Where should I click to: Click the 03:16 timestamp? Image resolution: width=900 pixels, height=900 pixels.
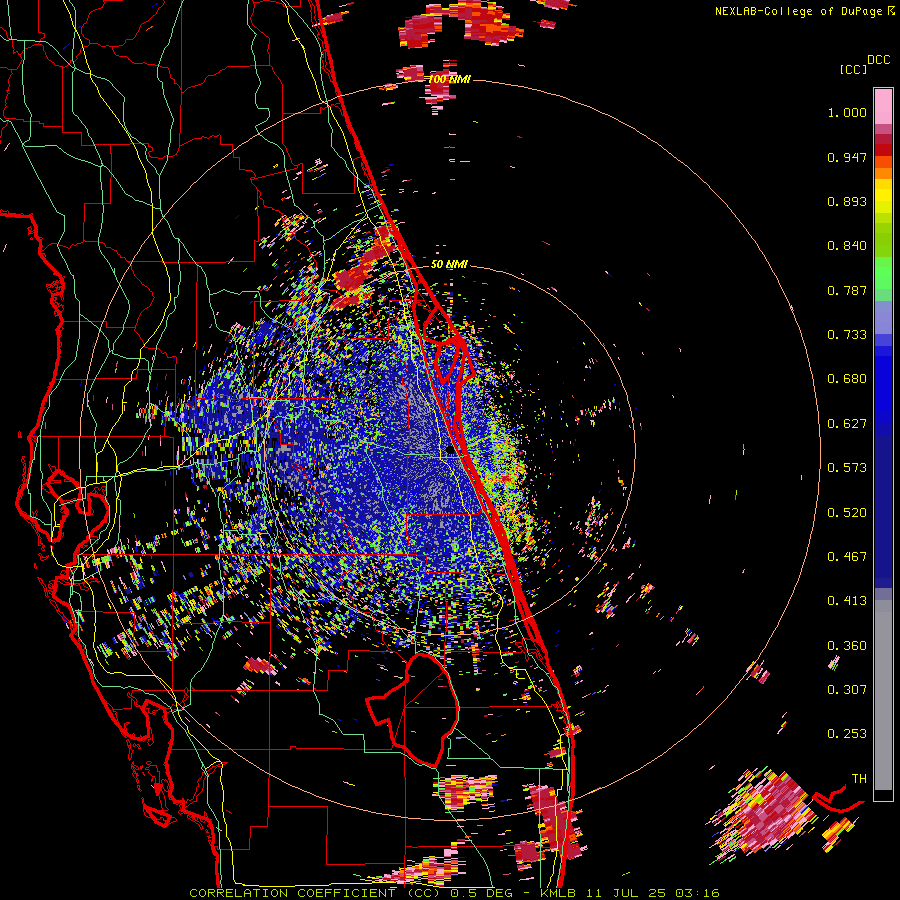point(697,893)
